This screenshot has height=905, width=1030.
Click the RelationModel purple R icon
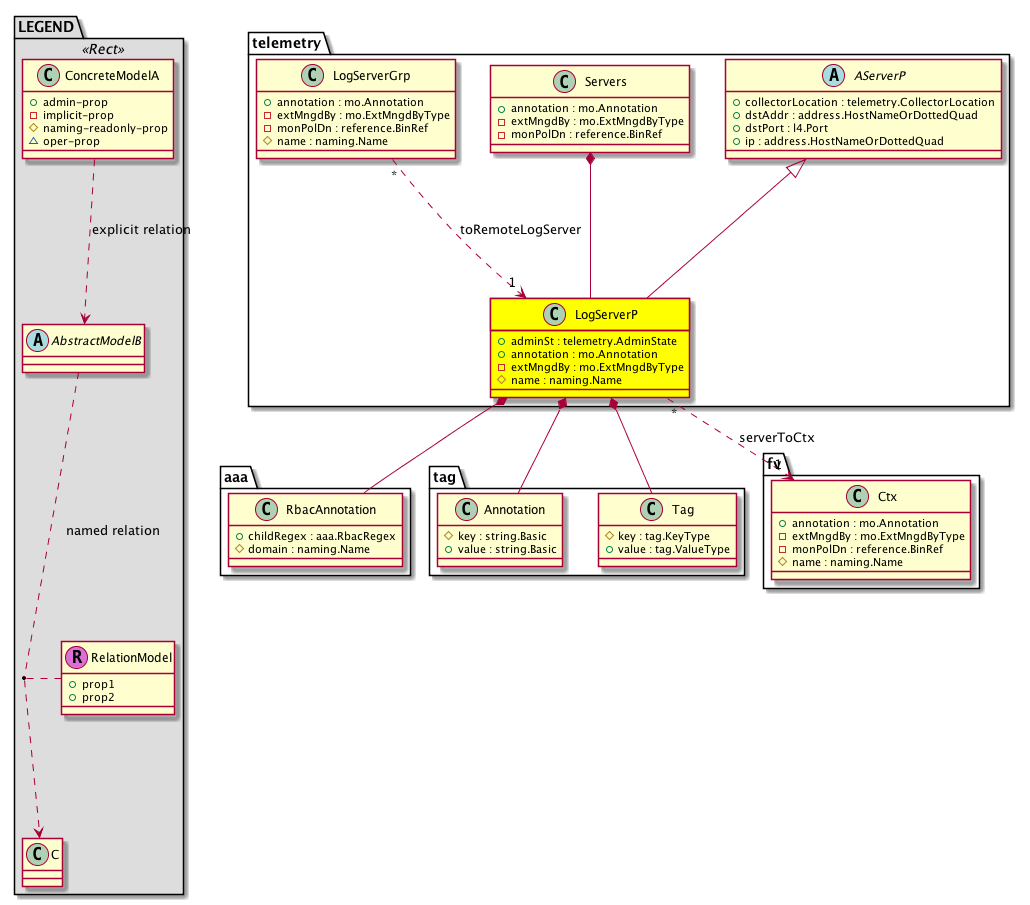75,657
